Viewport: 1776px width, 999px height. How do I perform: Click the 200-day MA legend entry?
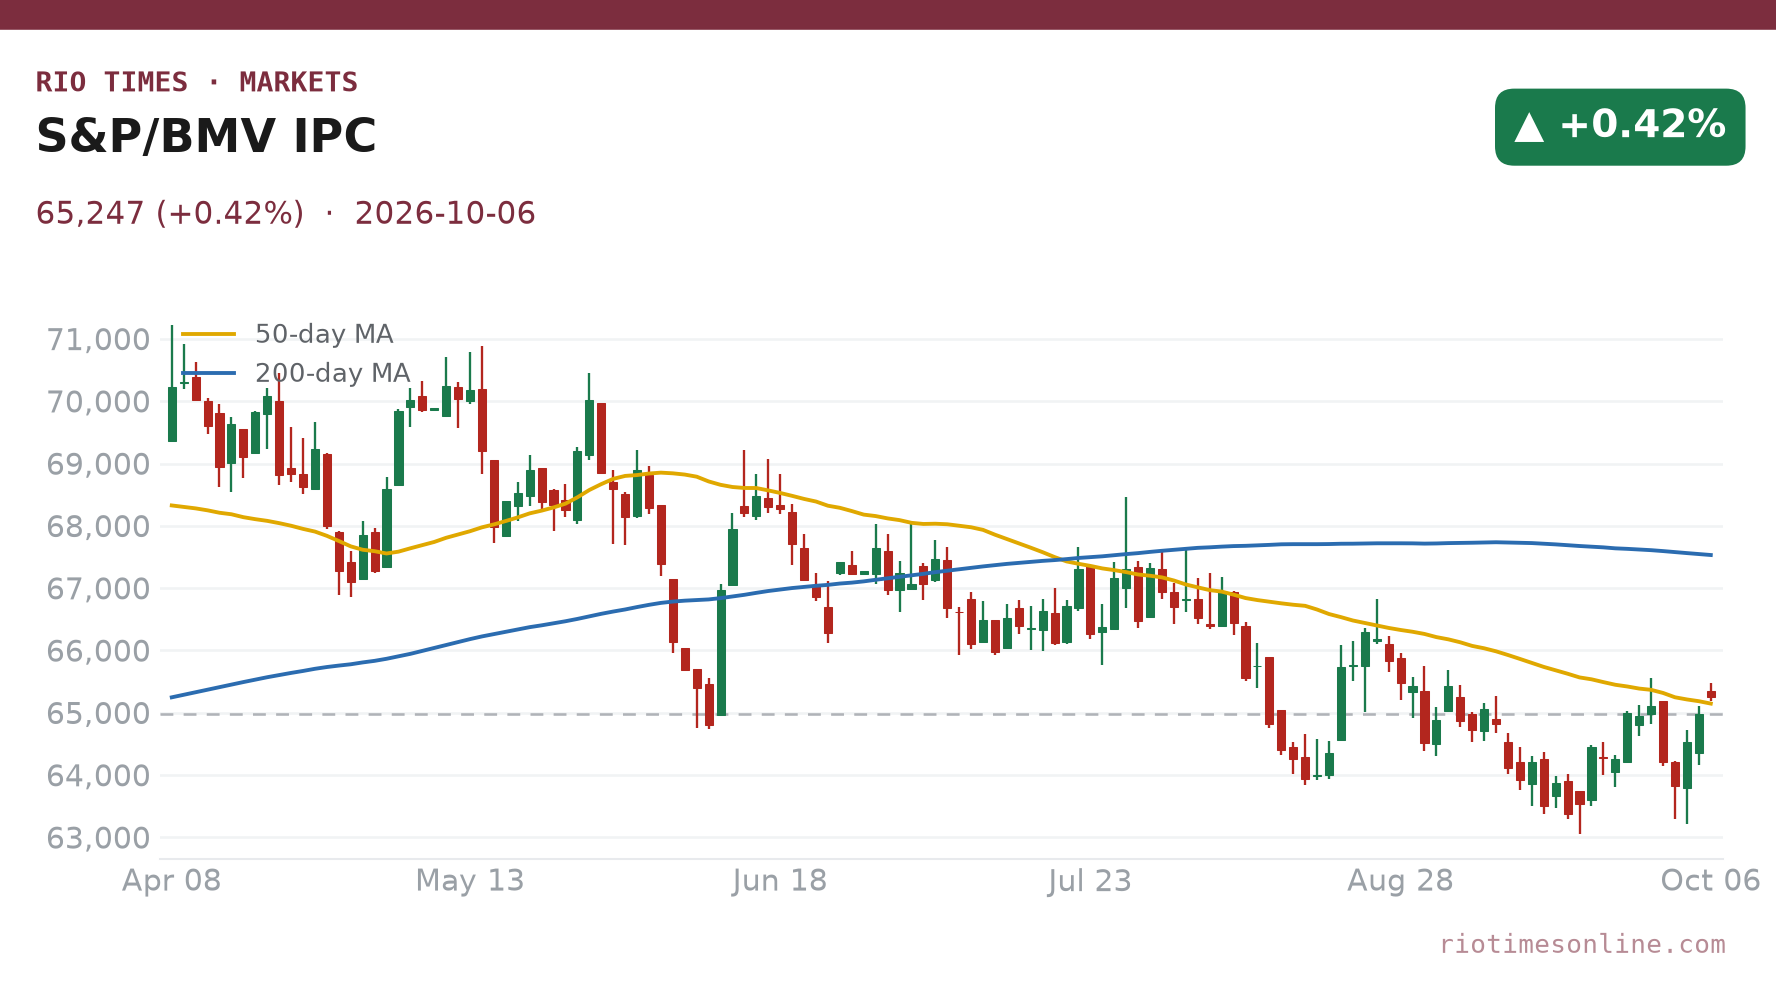pos(296,373)
